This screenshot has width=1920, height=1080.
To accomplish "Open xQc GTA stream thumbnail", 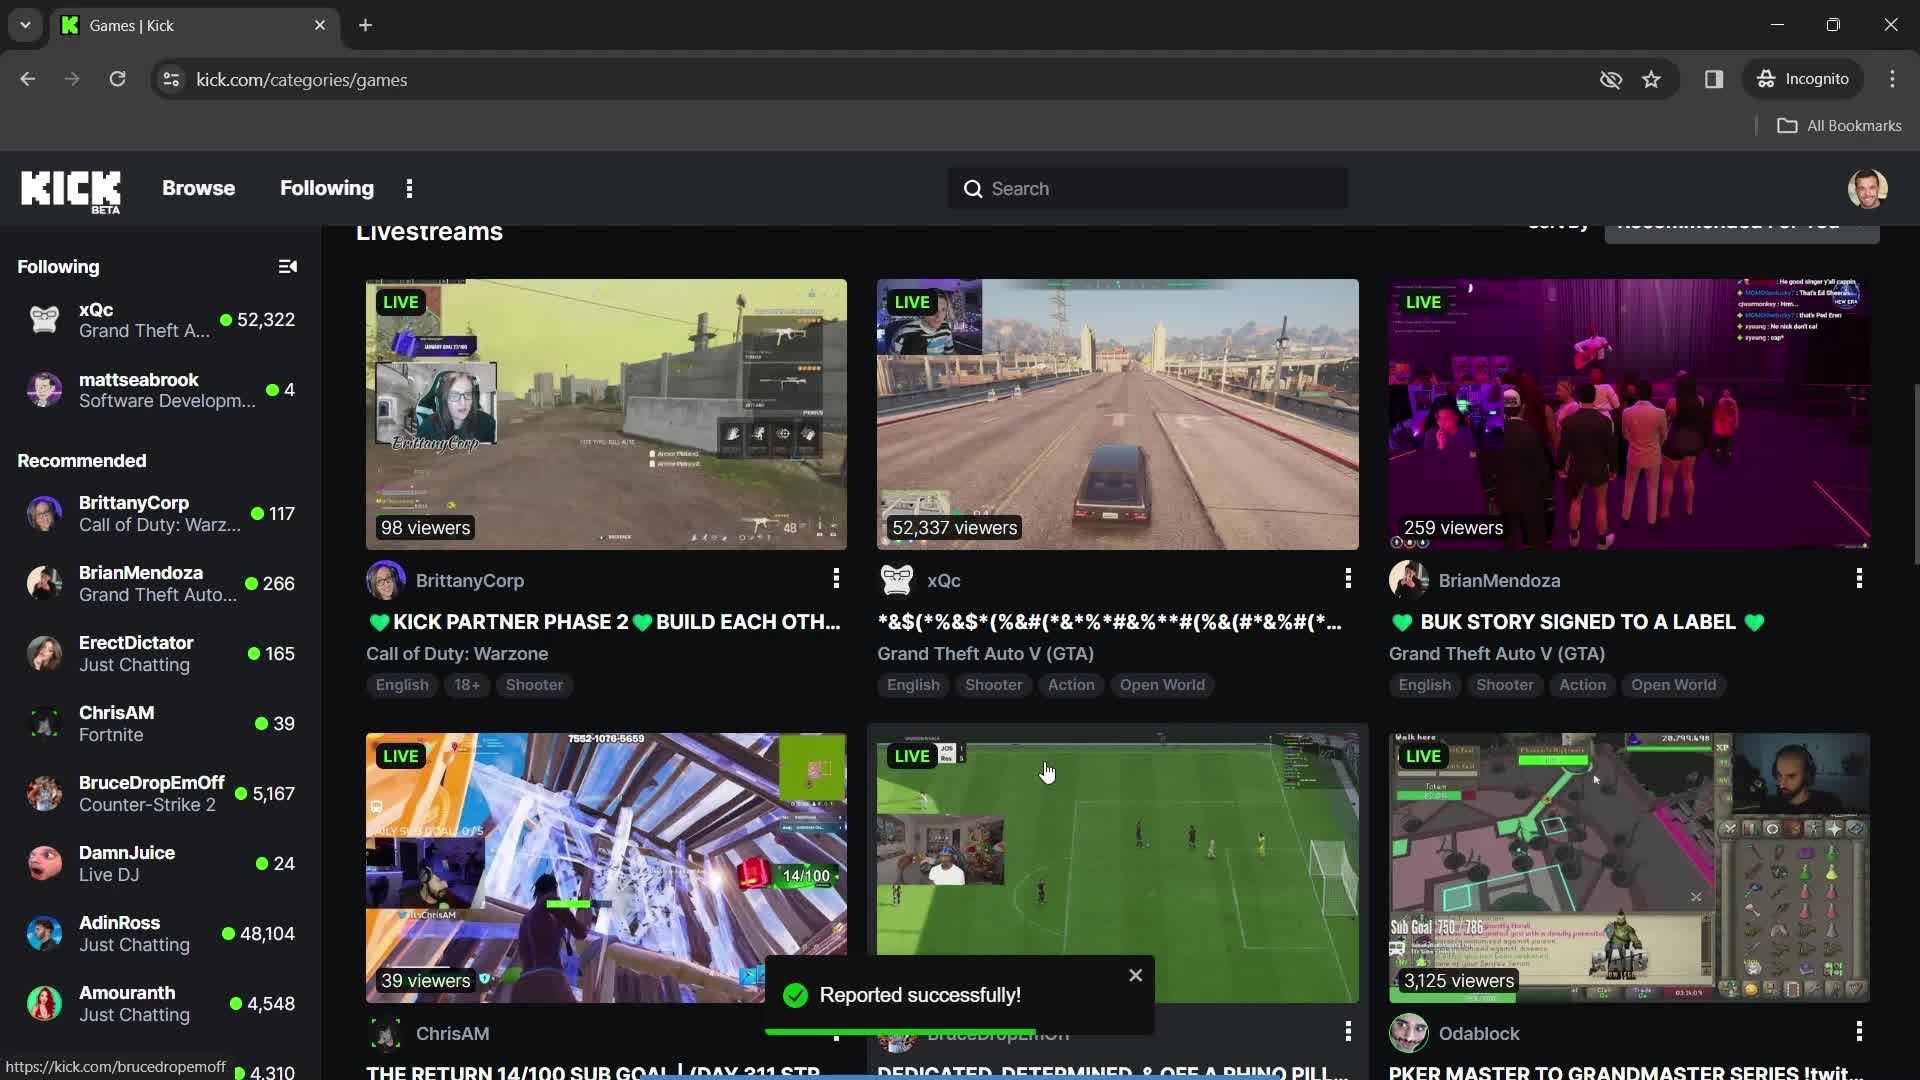I will 1117,414.
